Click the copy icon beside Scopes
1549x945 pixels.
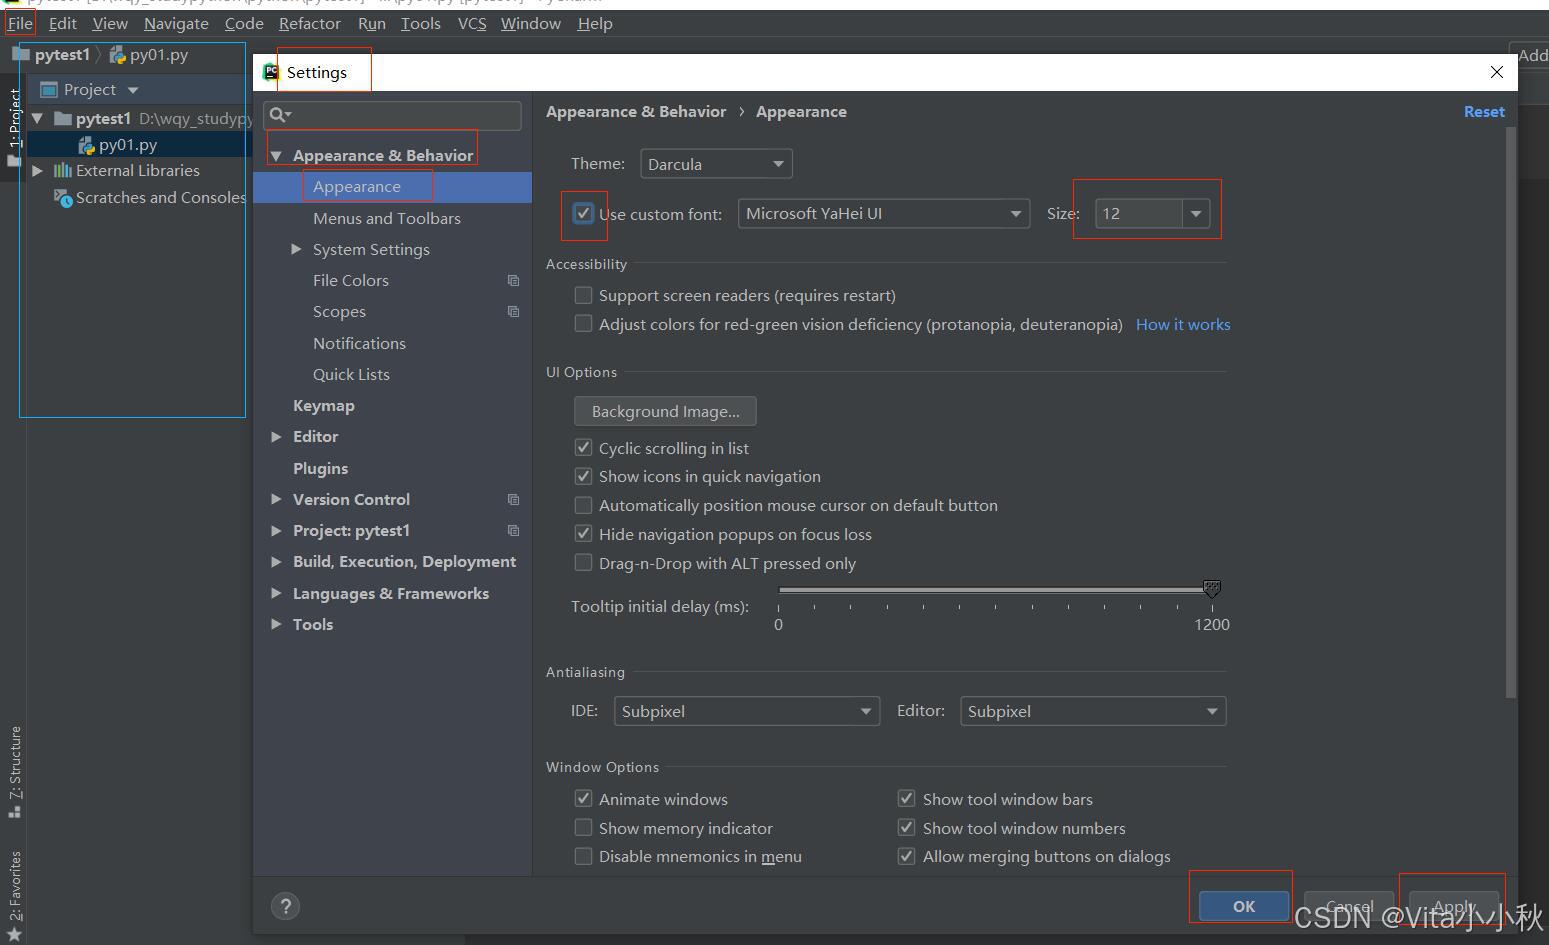point(513,312)
